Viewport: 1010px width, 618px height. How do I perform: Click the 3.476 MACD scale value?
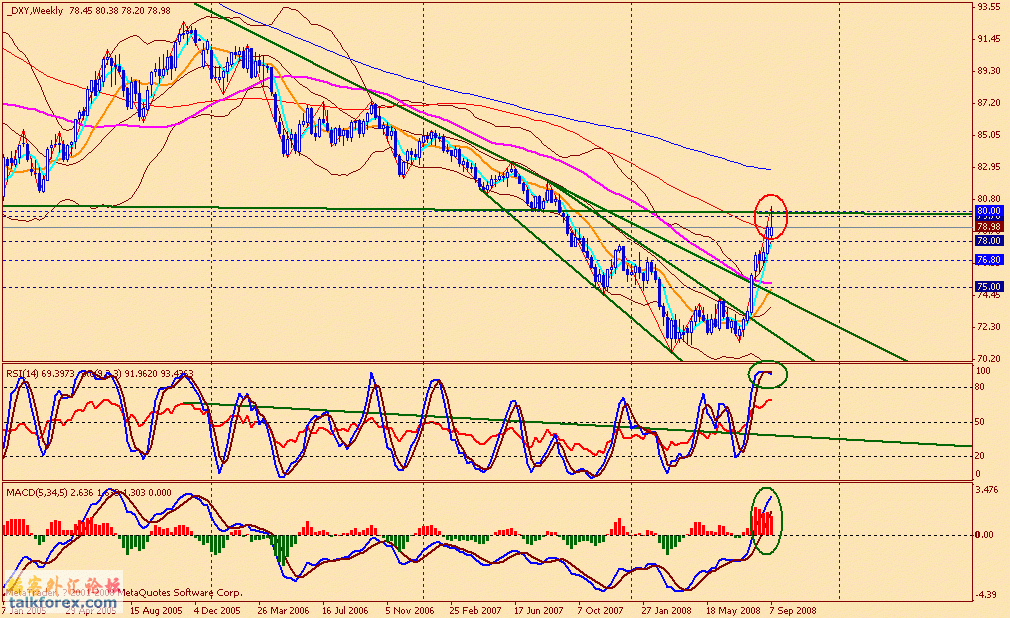pos(987,490)
